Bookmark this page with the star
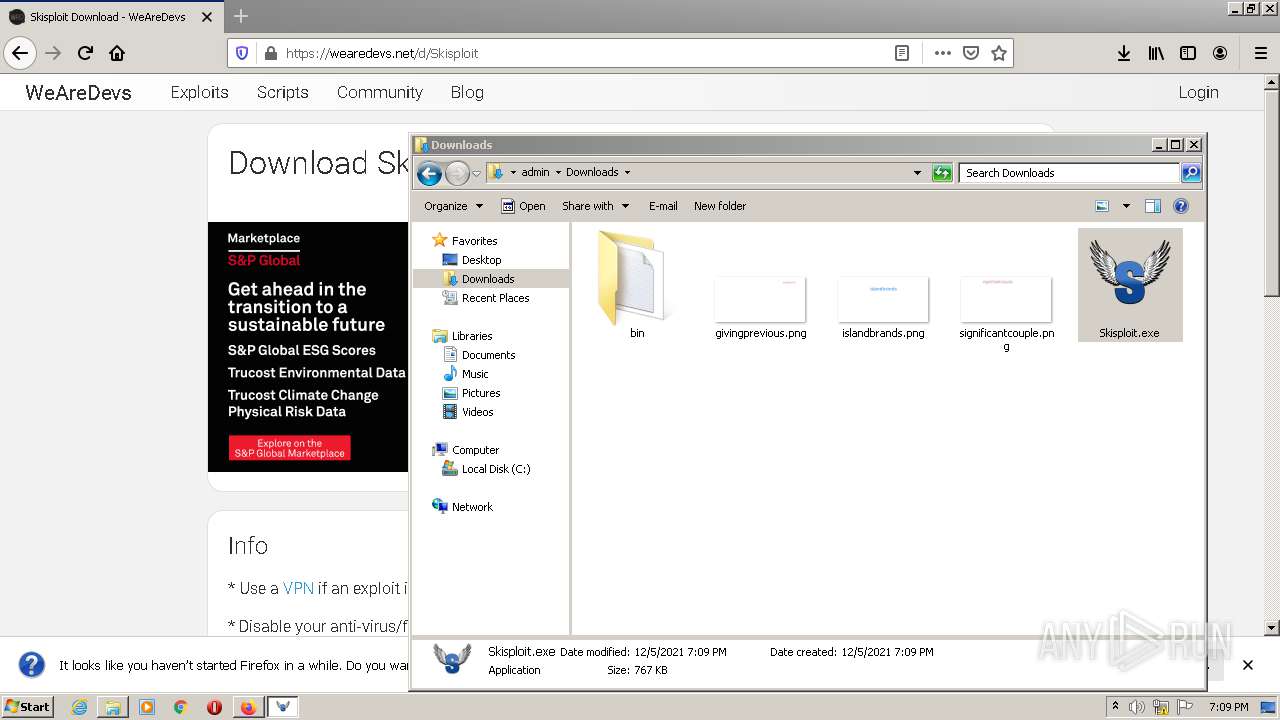1280x720 pixels. (x=998, y=53)
